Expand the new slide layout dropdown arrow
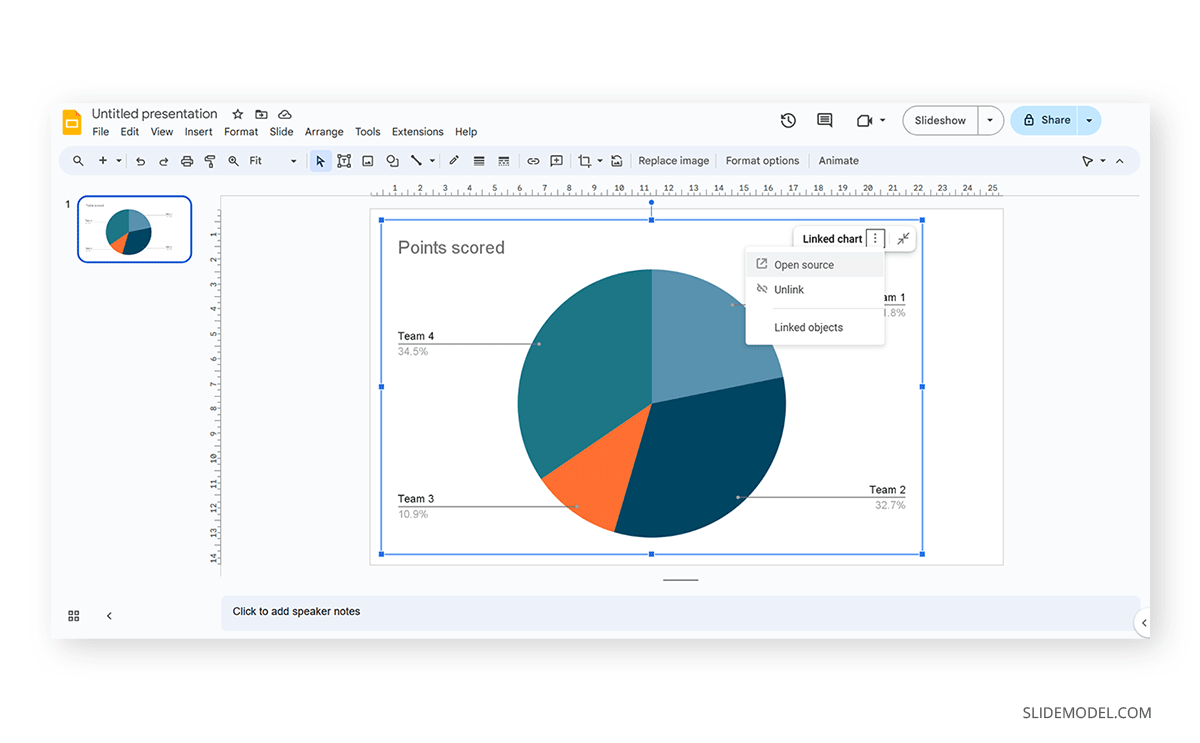 coord(119,161)
